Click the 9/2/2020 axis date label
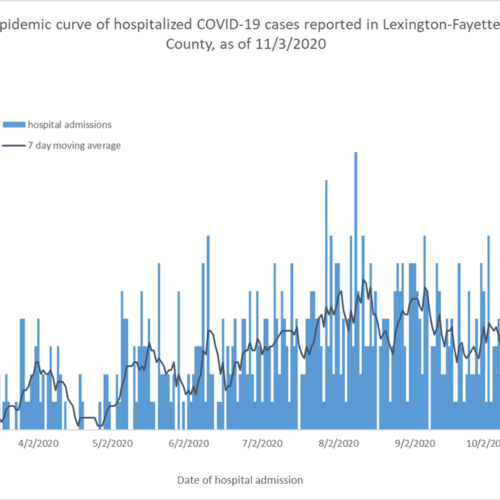Viewport: 500px width, 500px height. point(415,444)
